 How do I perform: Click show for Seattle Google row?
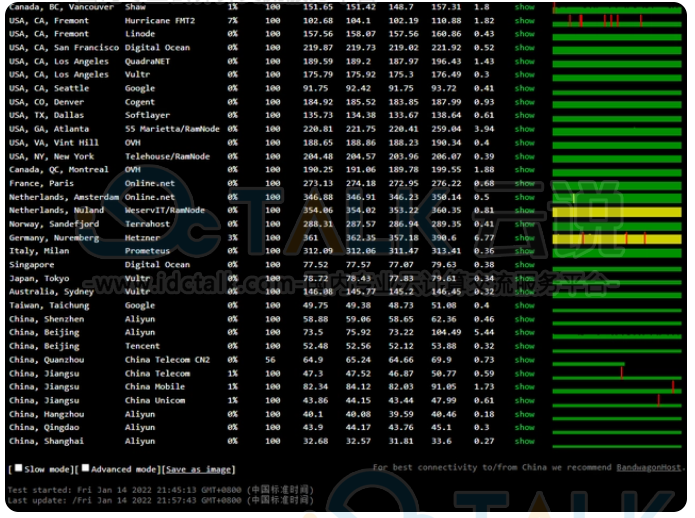point(524,89)
